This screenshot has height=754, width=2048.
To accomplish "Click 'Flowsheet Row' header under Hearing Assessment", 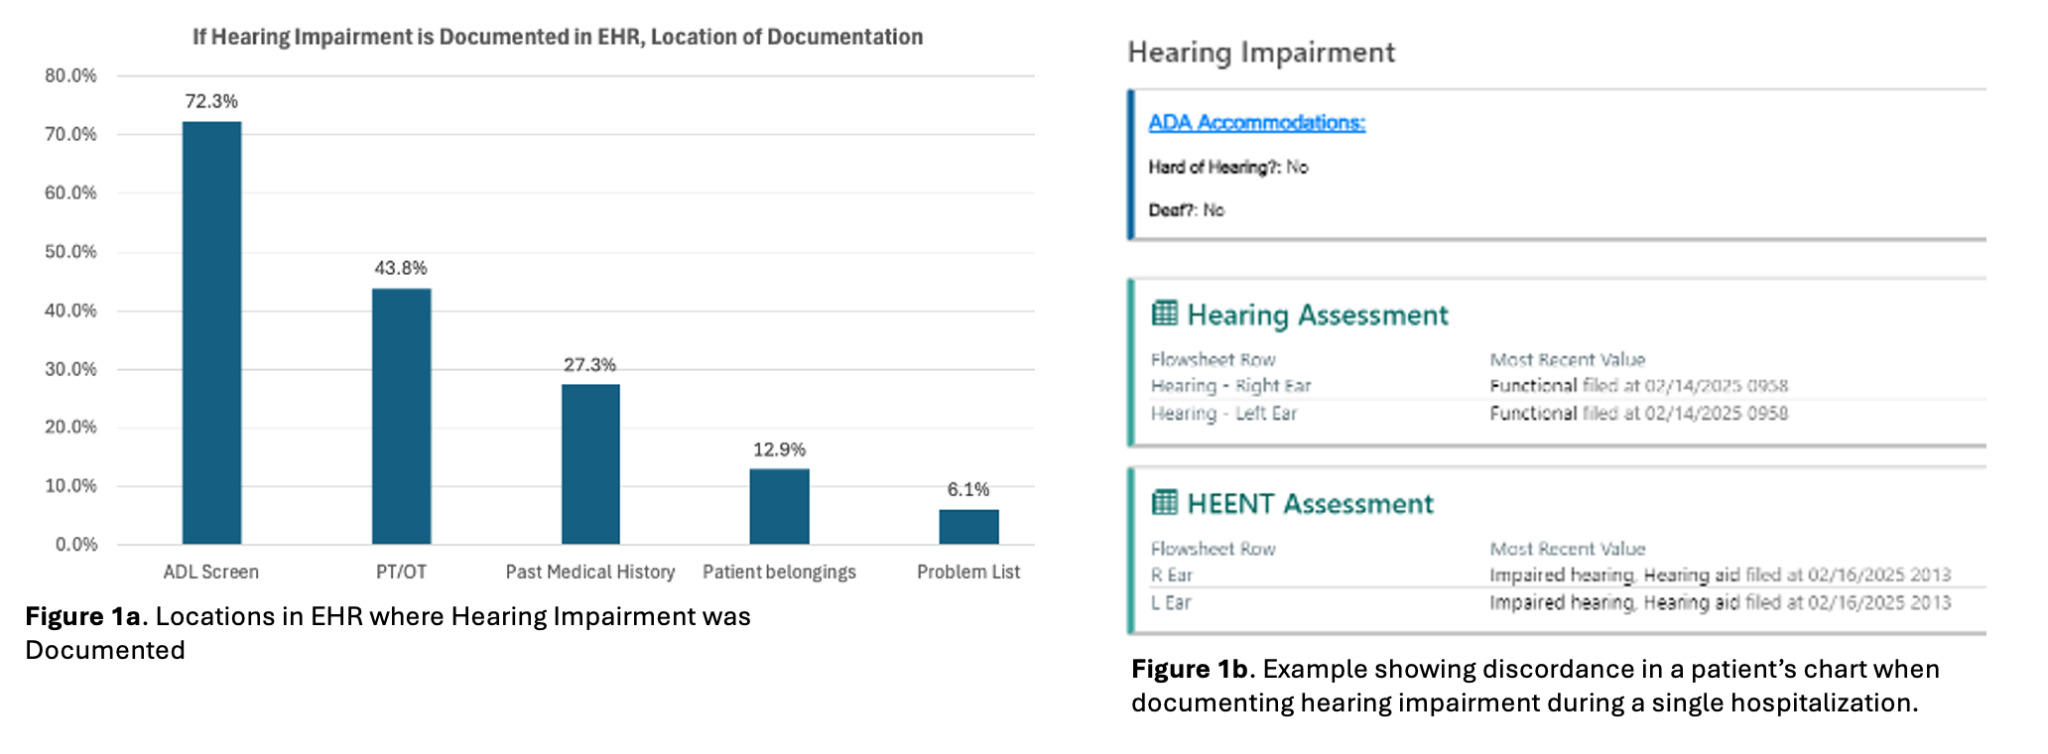I will [x=1213, y=359].
